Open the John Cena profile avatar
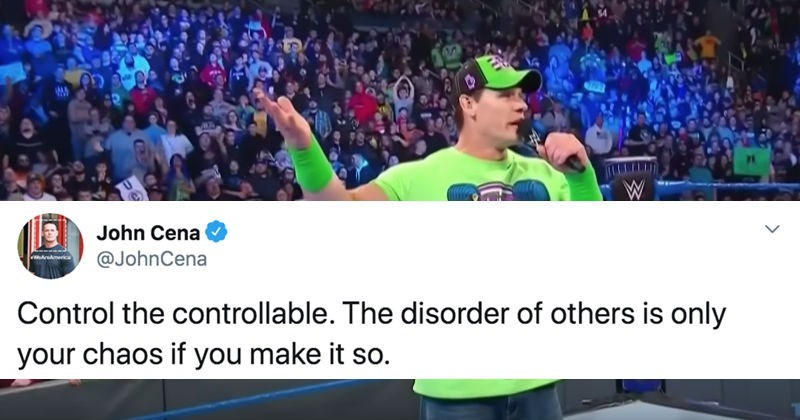Viewport: 800px width, 420px height. [x=50, y=246]
